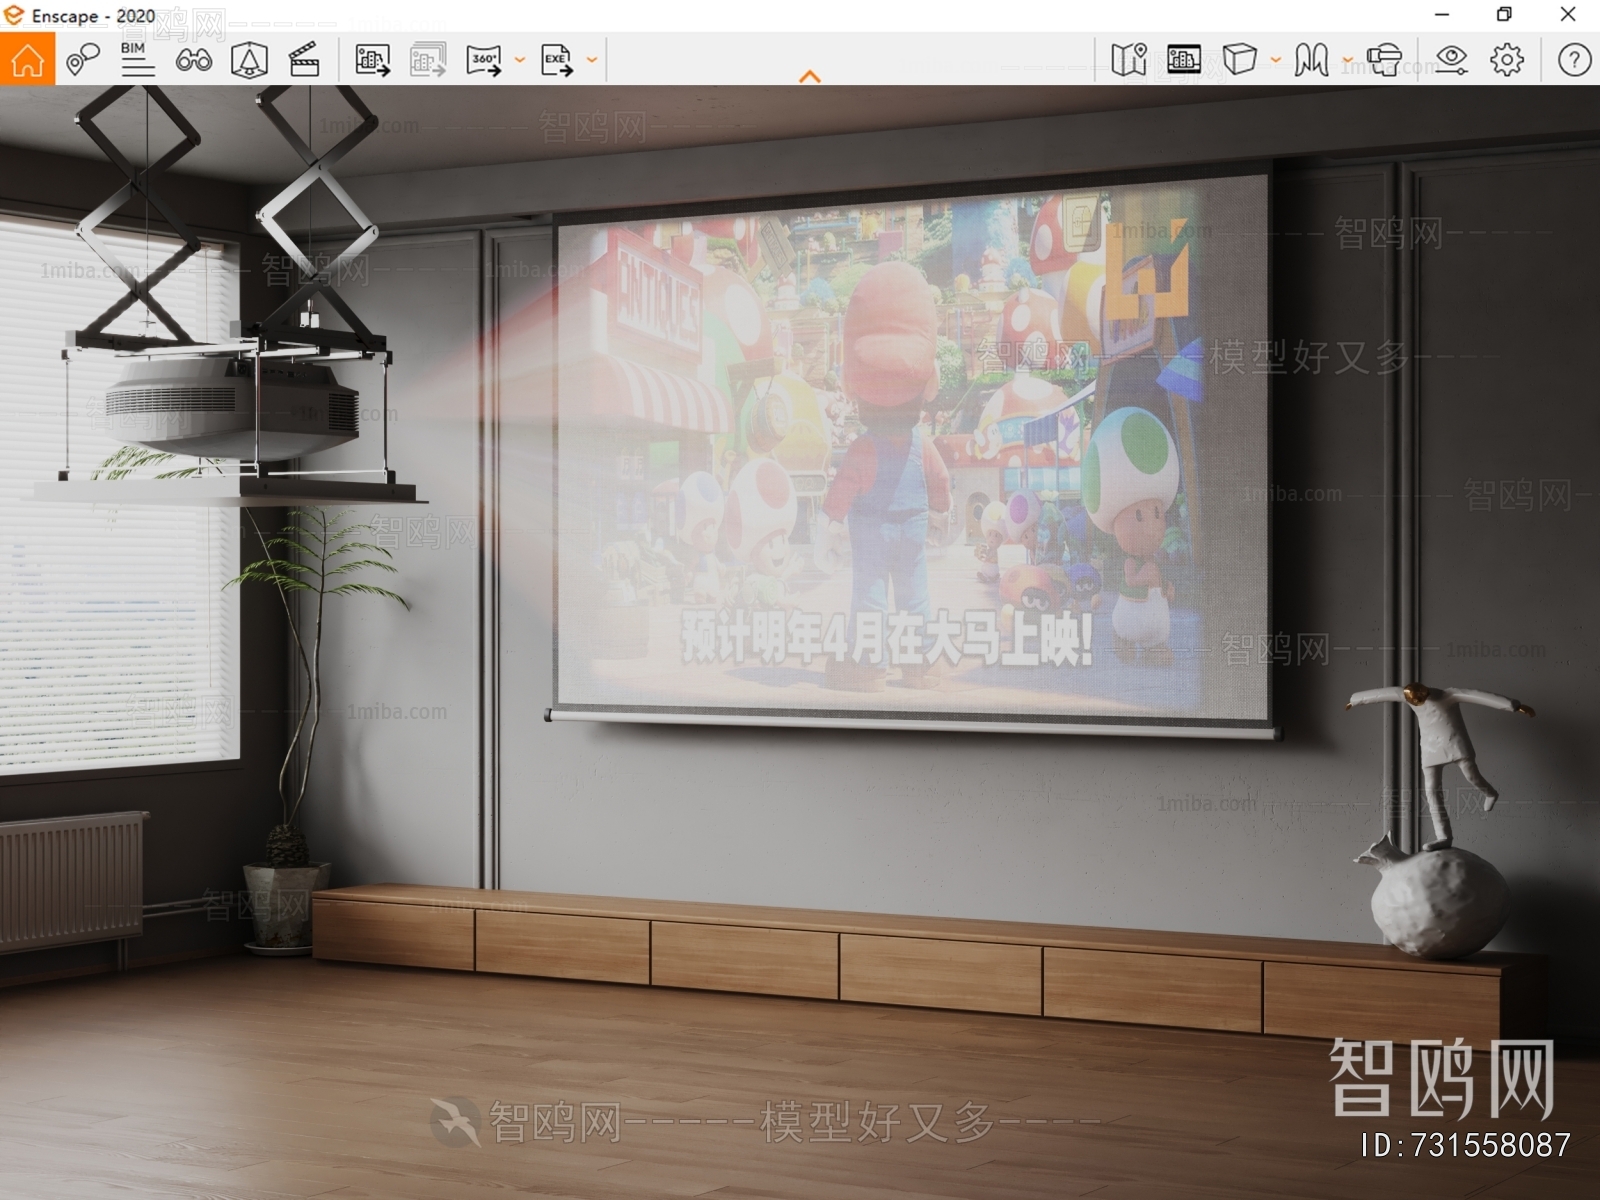Open General Settings gear icon
Image resolution: width=1600 pixels, height=1200 pixels.
[x=1507, y=60]
